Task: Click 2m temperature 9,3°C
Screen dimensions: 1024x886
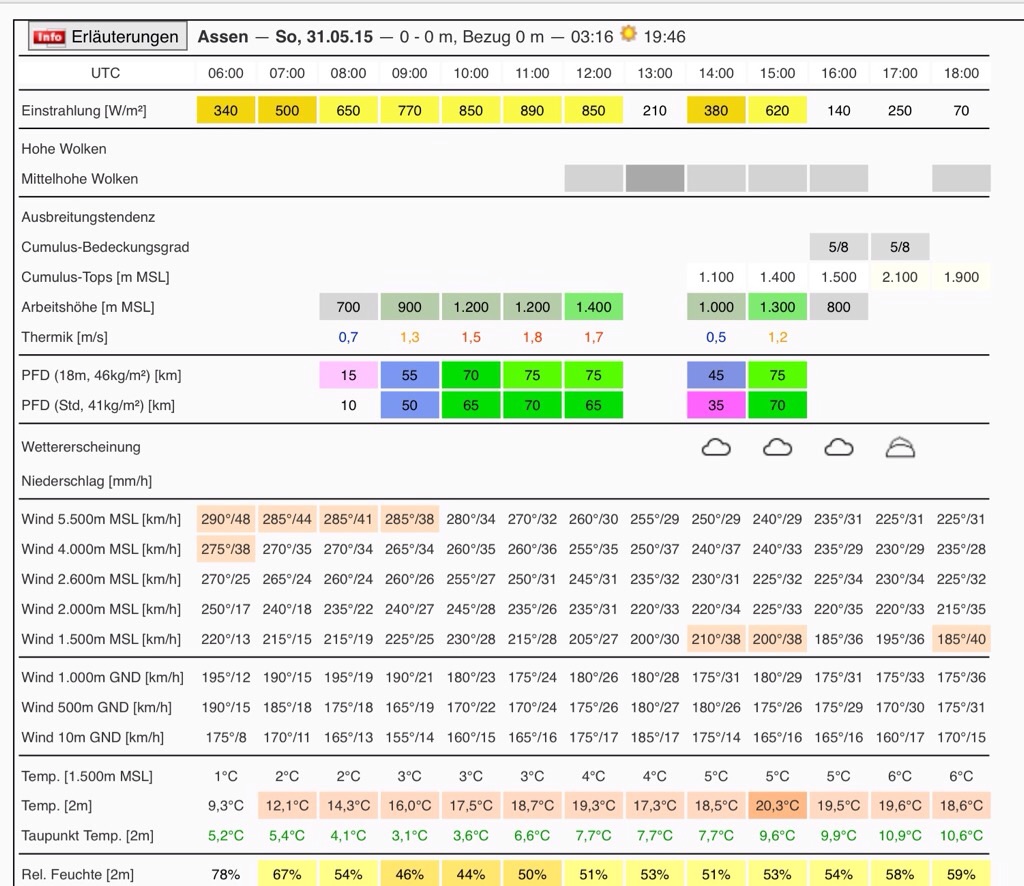Action: [225, 806]
